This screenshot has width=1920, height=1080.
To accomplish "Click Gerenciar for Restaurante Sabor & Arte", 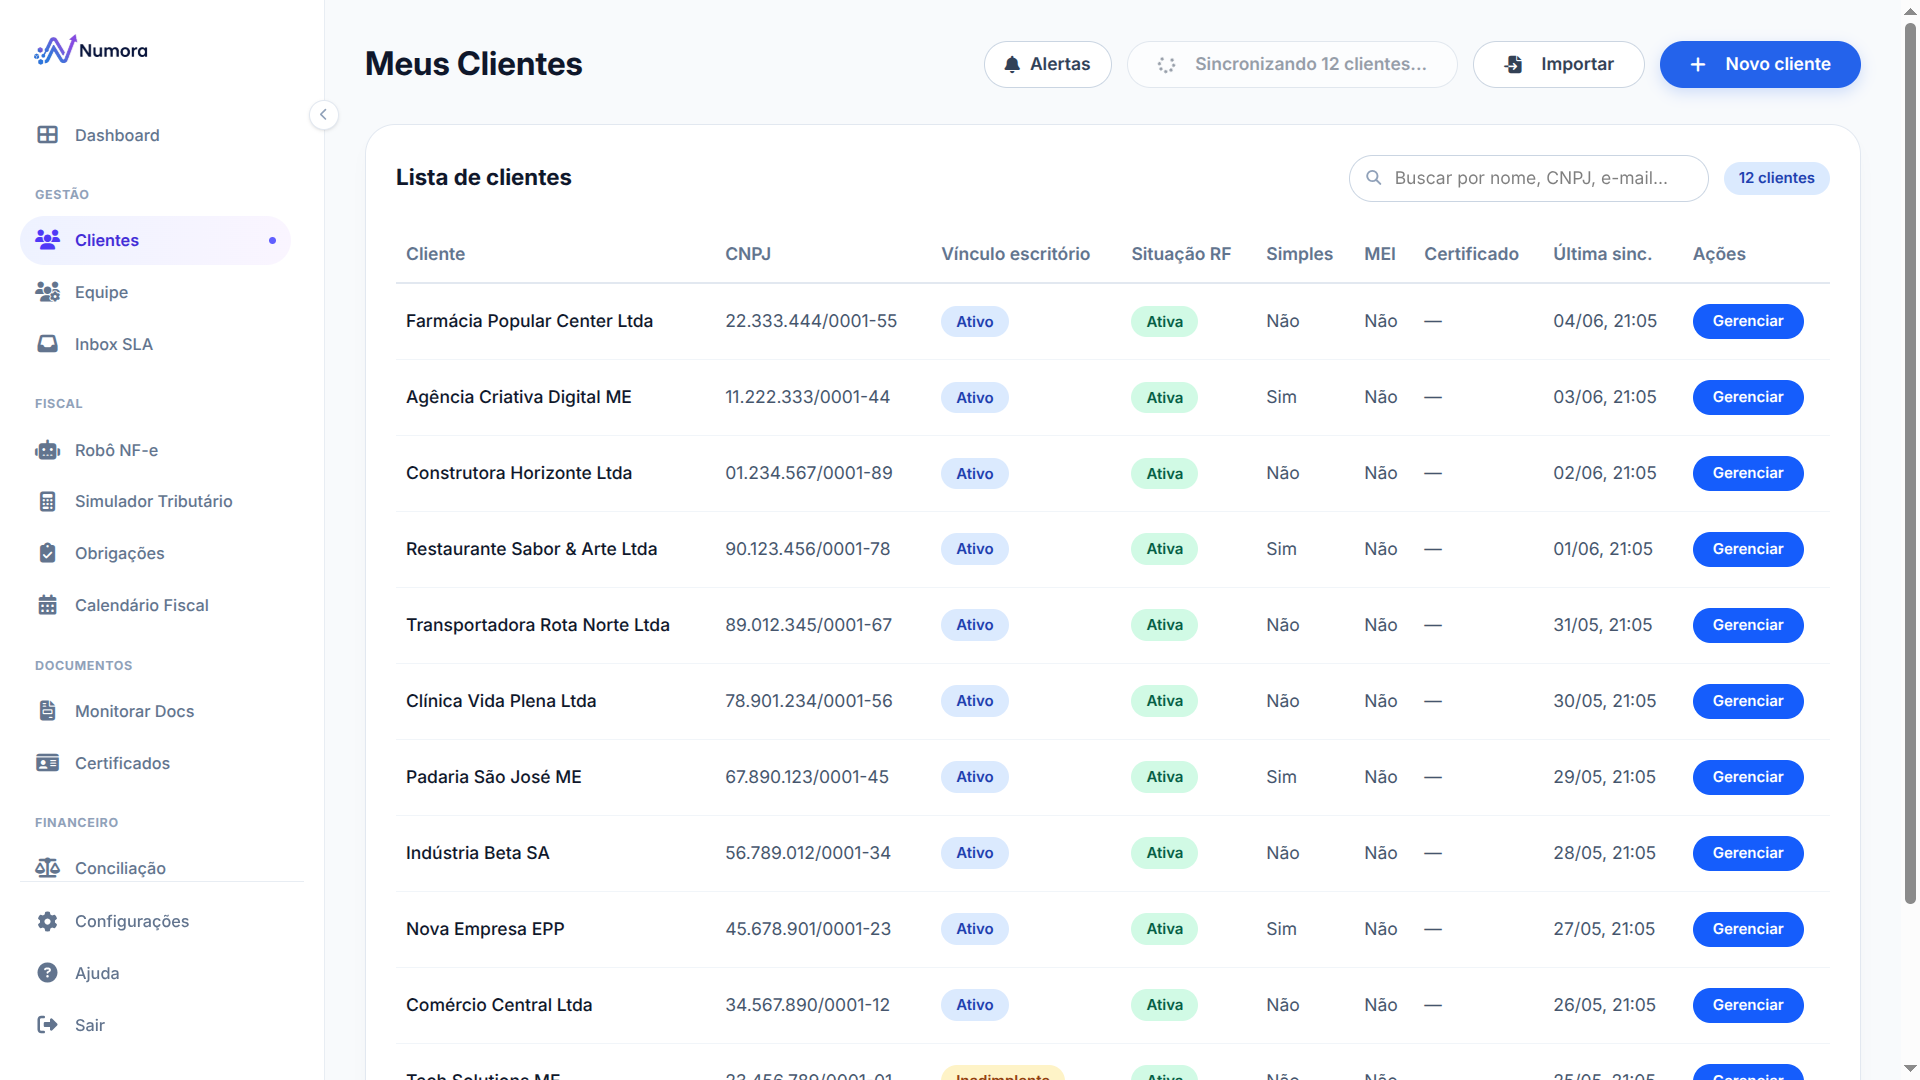I will tap(1747, 549).
